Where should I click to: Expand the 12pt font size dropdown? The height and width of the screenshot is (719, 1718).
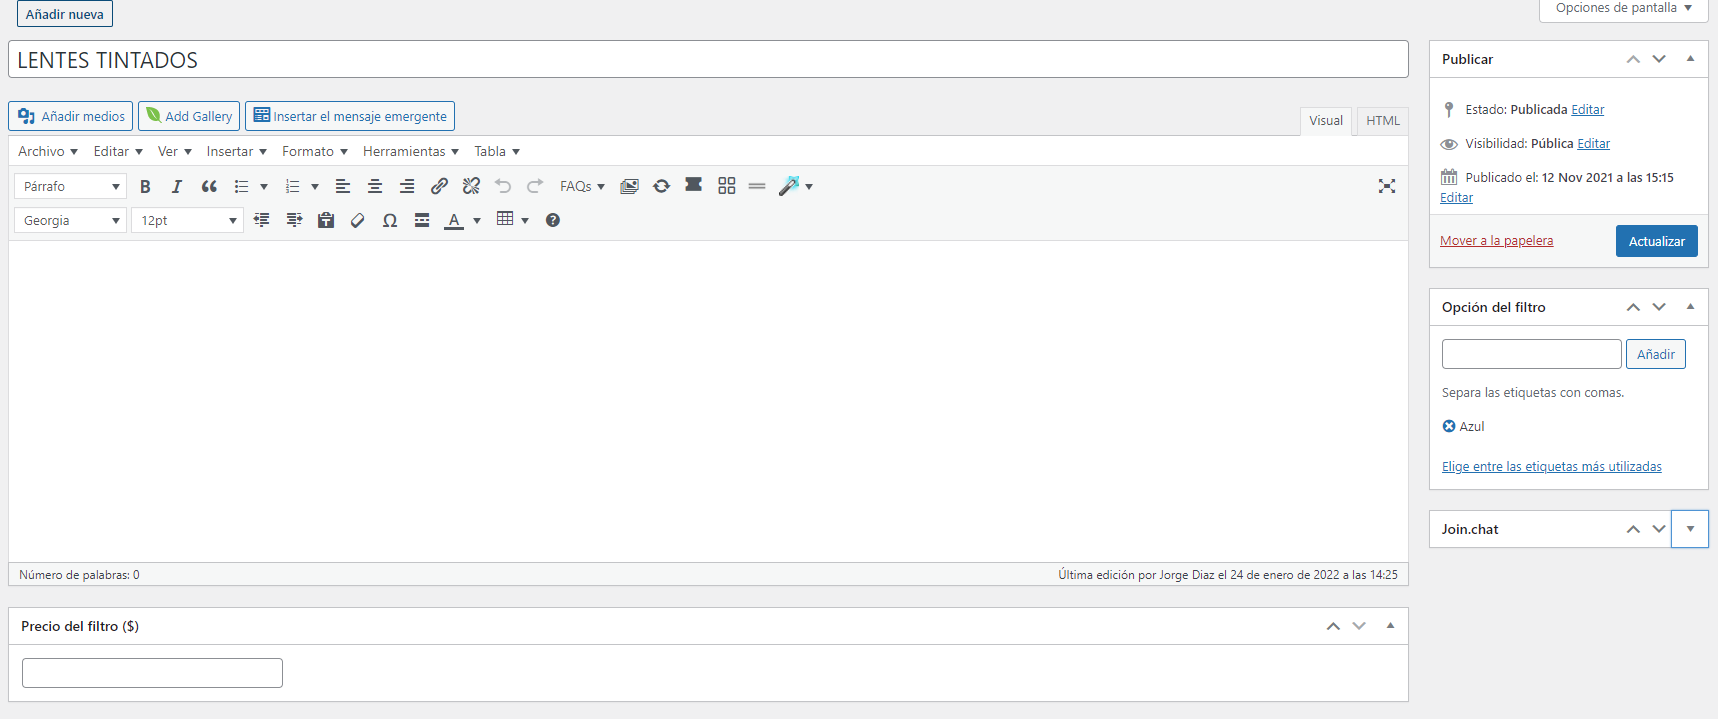(x=187, y=220)
